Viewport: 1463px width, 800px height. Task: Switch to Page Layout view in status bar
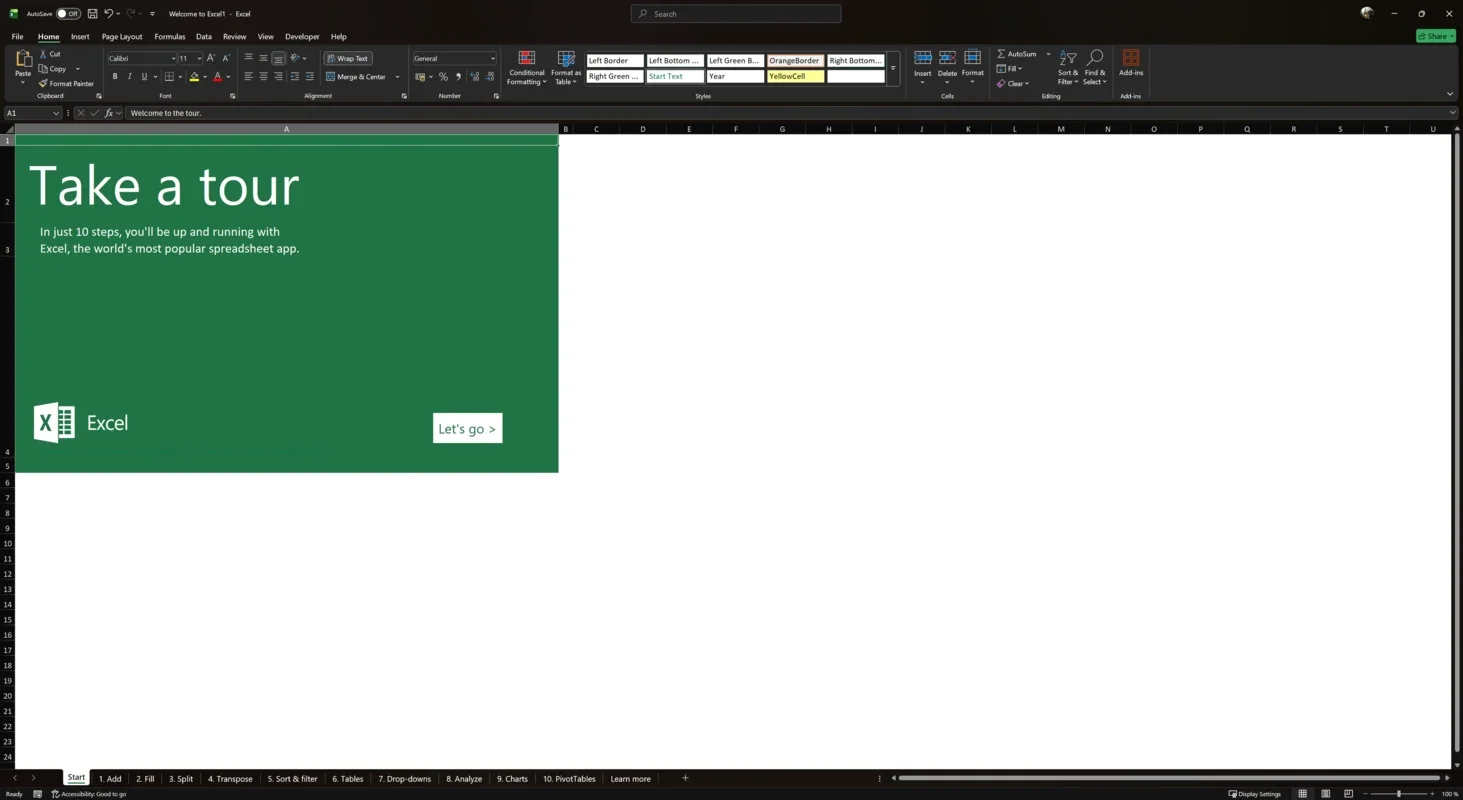pos(1326,794)
